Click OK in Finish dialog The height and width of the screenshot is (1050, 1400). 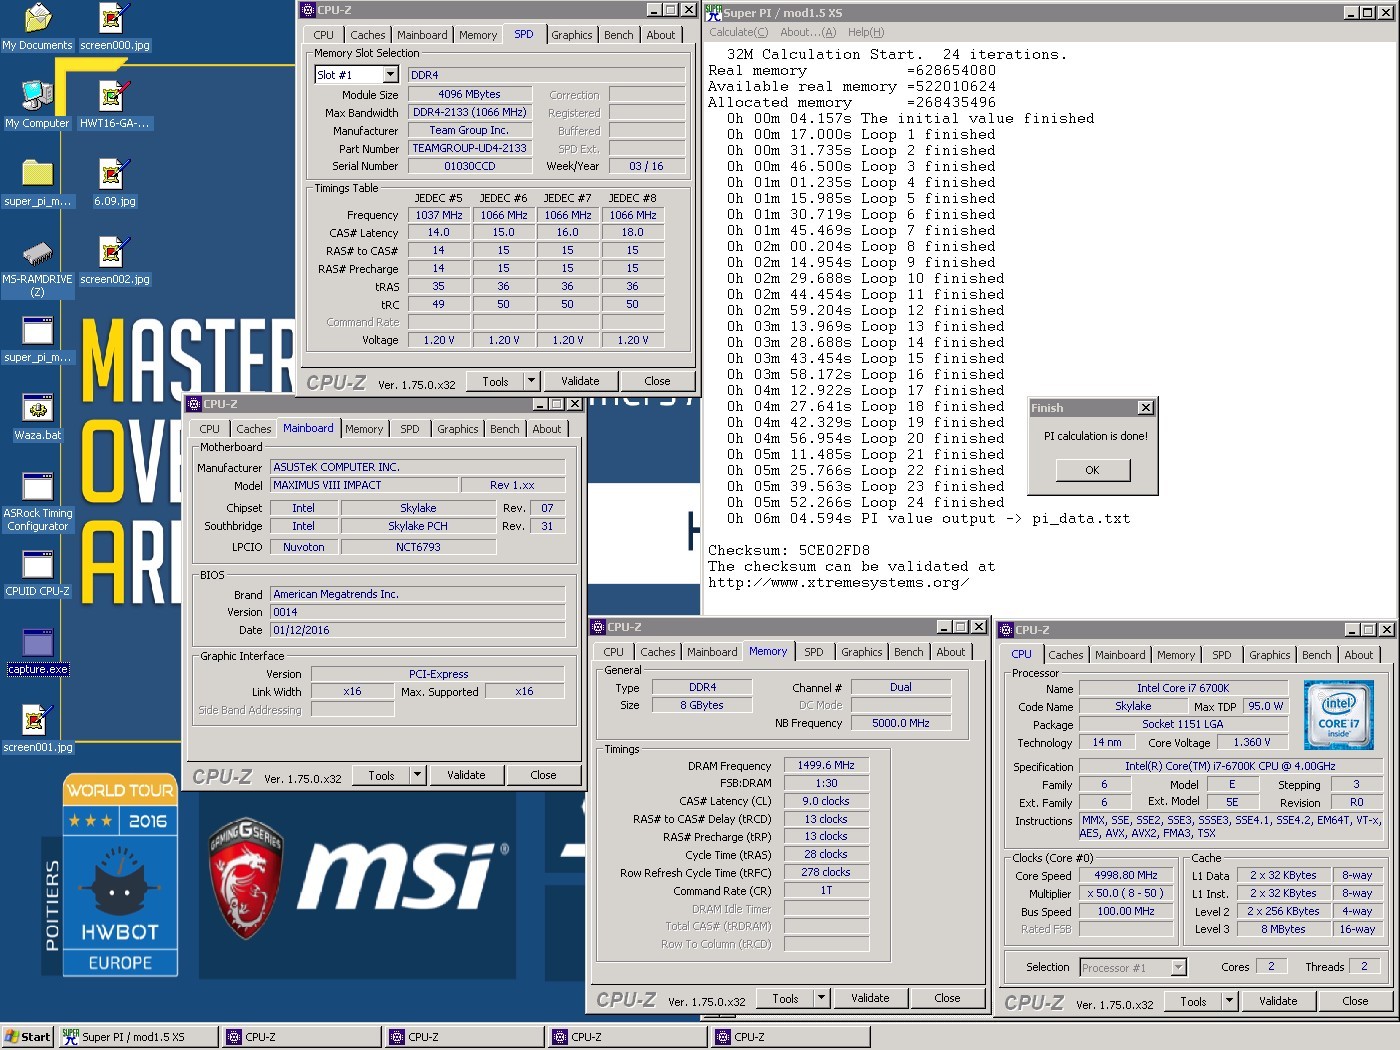click(x=1092, y=470)
